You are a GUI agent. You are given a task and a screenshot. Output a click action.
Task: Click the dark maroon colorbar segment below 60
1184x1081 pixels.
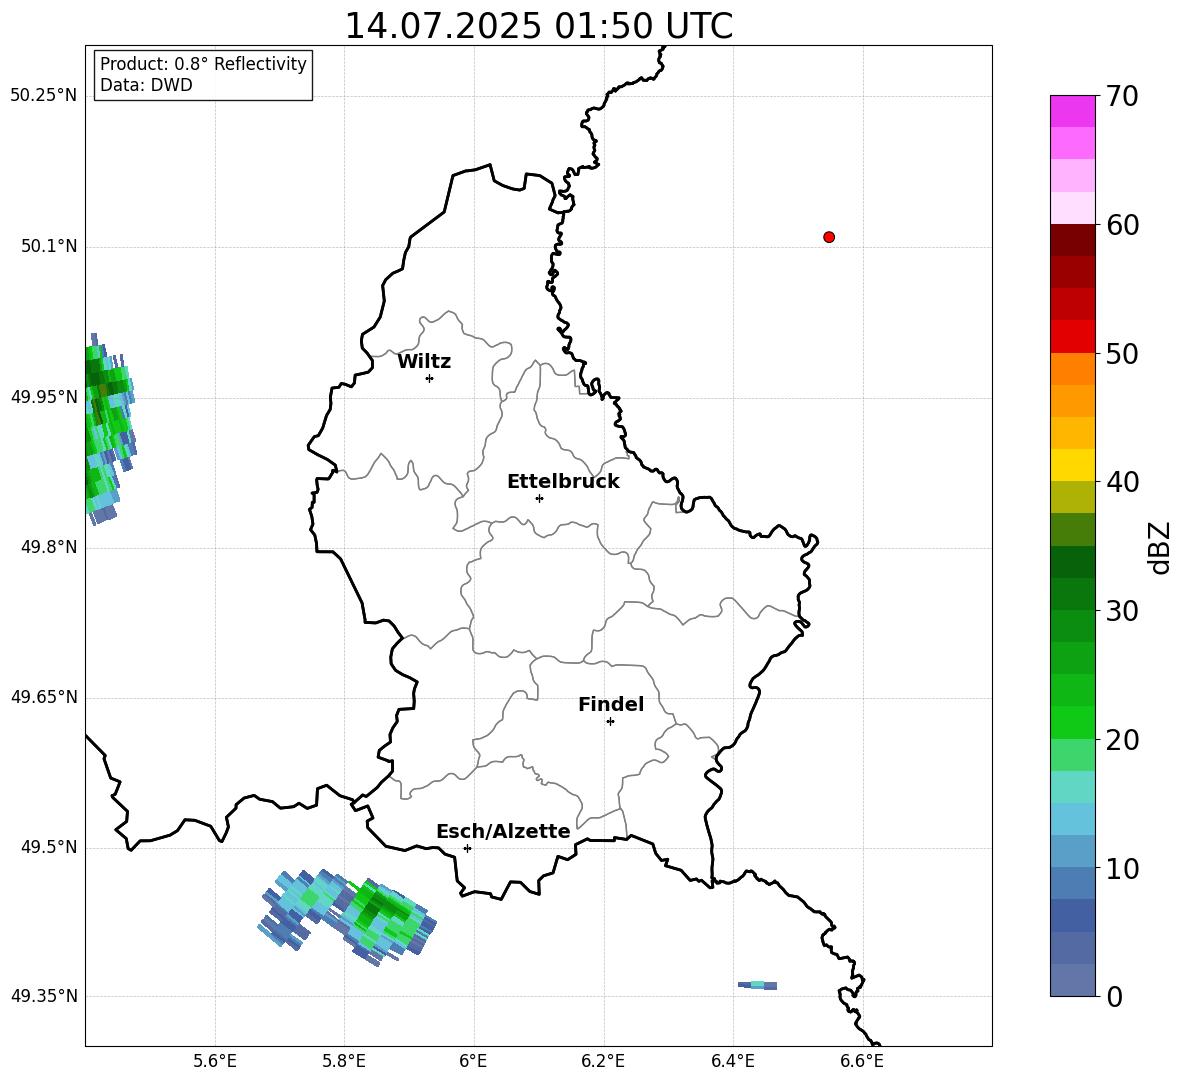pos(1072,240)
